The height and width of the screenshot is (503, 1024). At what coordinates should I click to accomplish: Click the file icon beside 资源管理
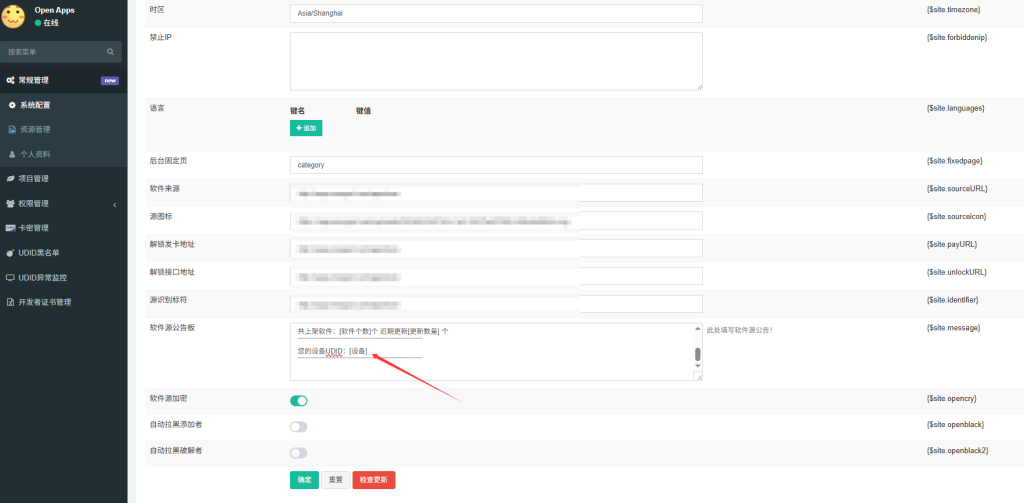tap(12, 129)
